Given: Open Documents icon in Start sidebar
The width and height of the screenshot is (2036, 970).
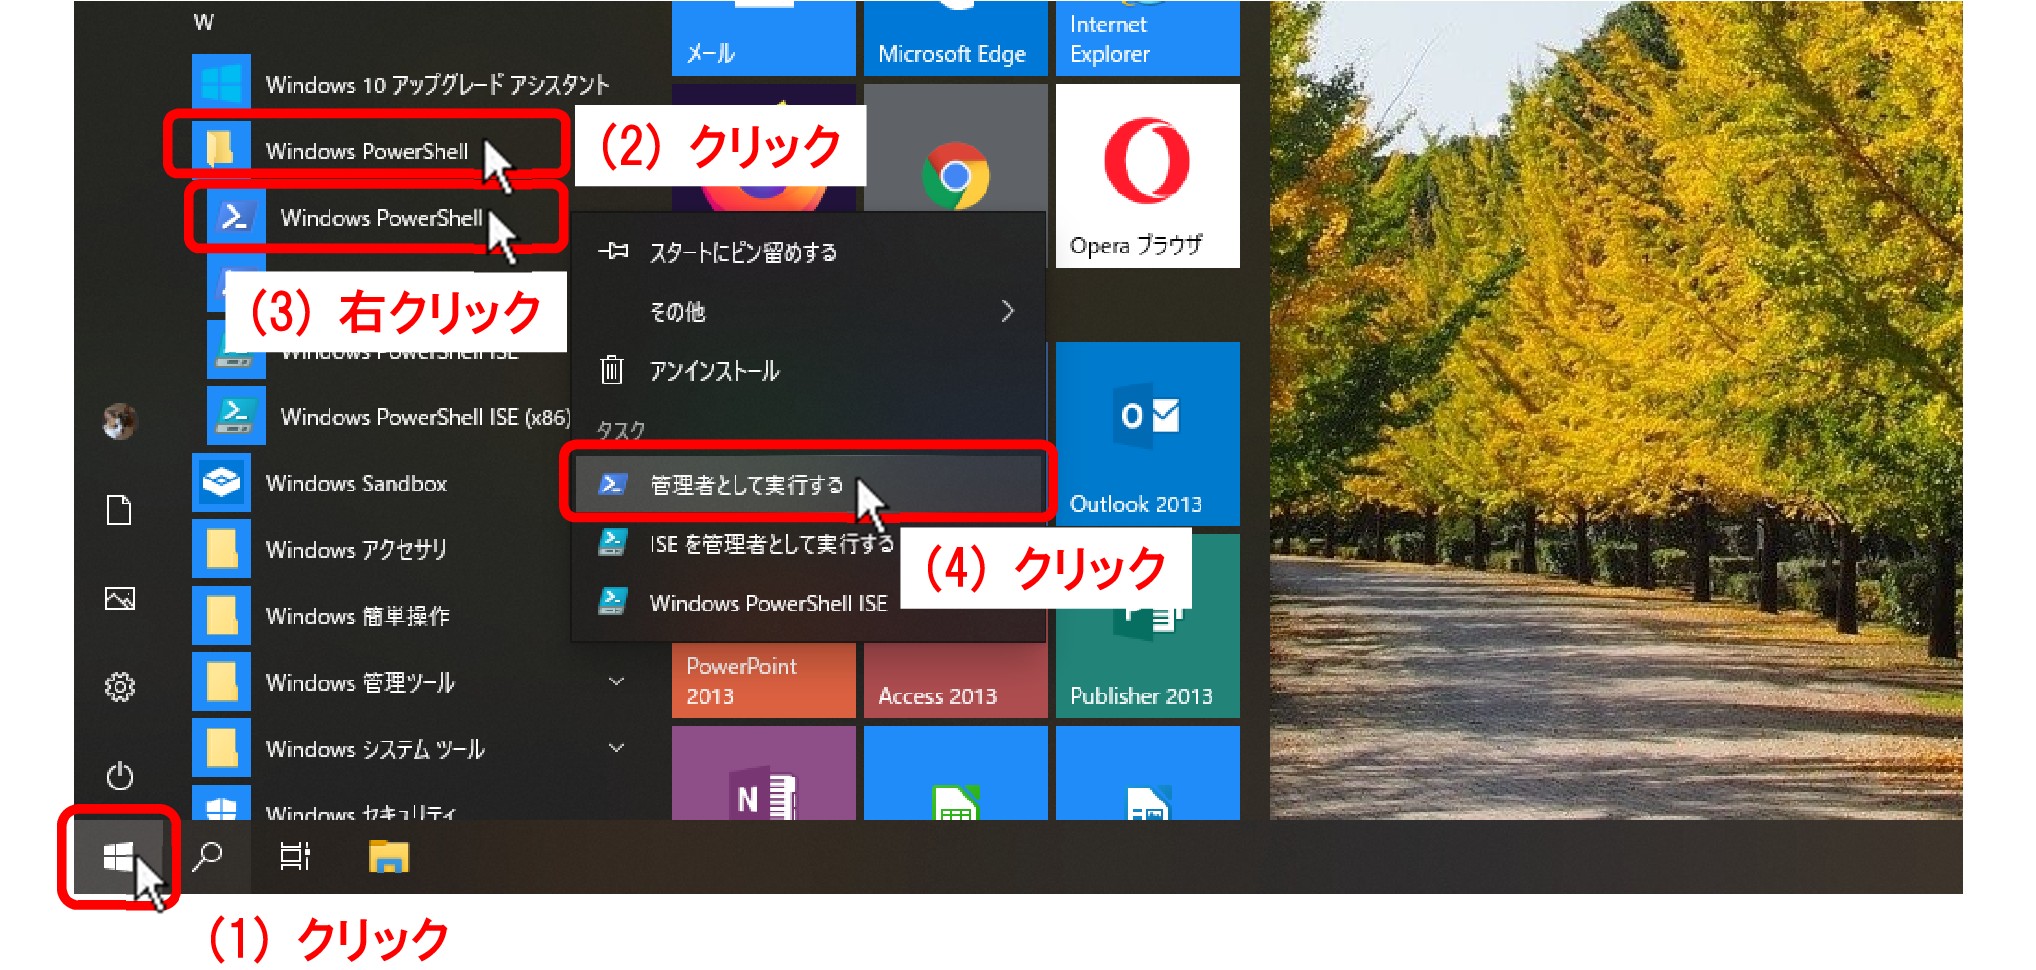Looking at the screenshot, I should (120, 511).
